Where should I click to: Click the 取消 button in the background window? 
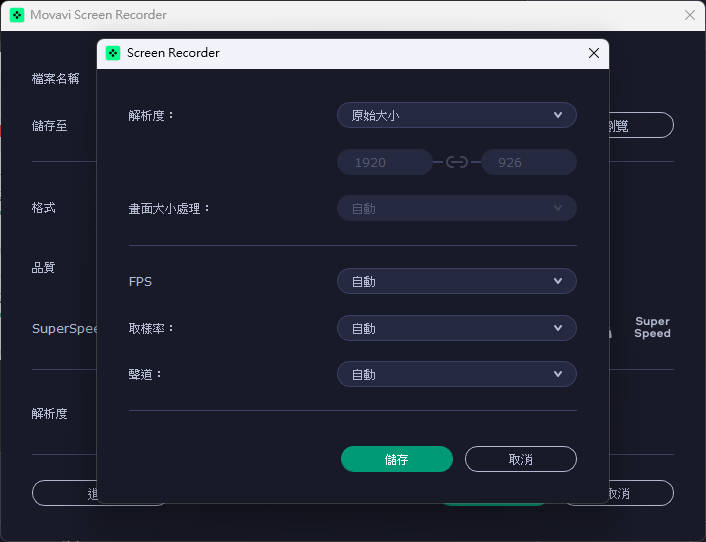(x=641, y=493)
